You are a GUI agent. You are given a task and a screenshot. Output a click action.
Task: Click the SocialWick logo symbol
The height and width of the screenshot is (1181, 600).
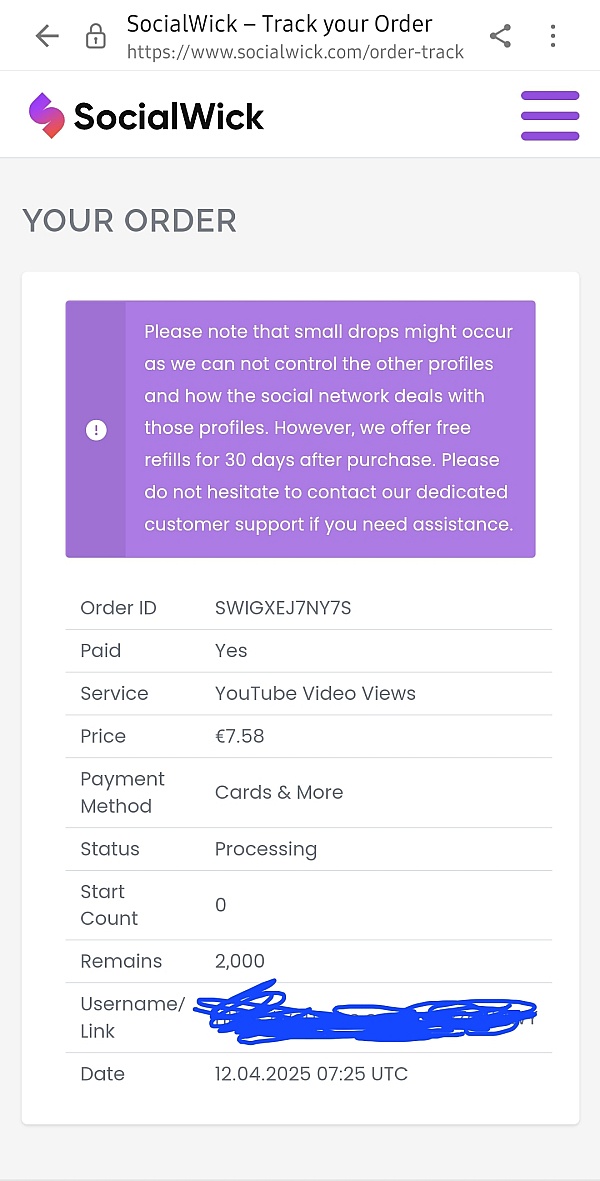[46, 116]
